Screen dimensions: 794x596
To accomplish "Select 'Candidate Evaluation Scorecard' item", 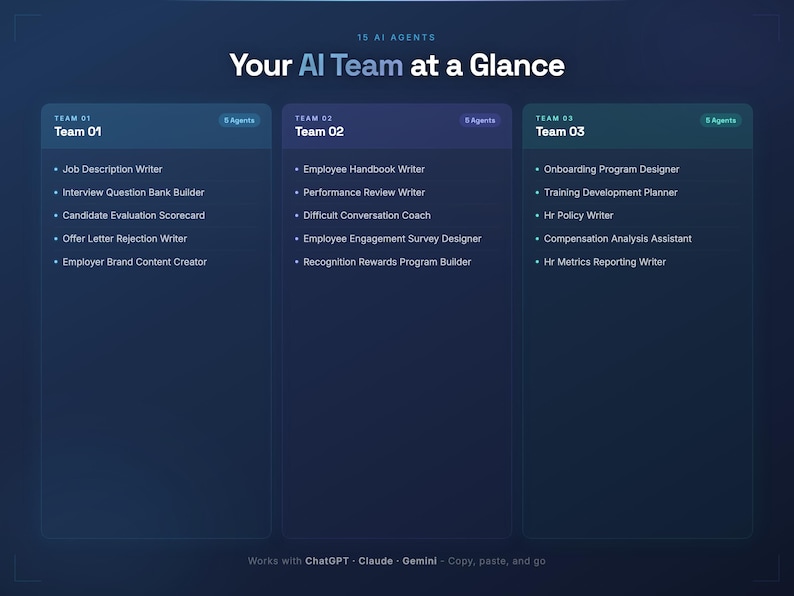I will [x=134, y=216].
